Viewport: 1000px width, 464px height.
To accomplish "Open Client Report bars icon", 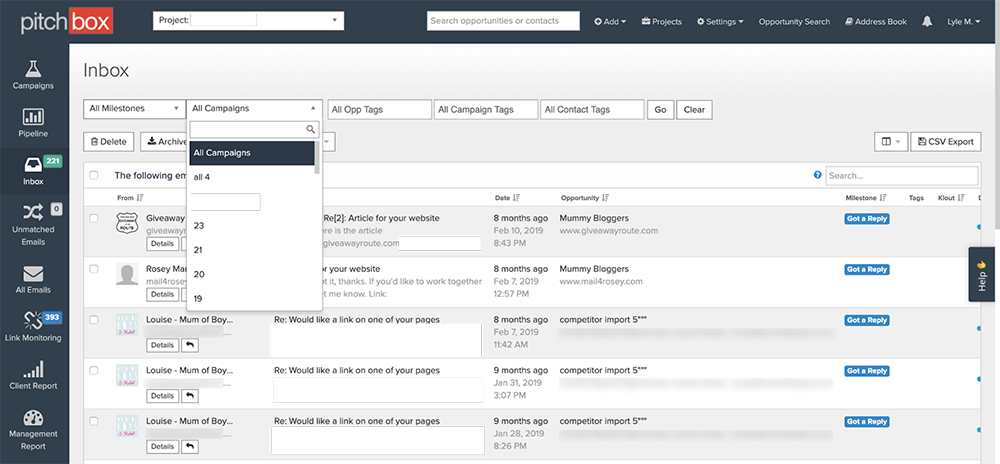I will (33, 369).
